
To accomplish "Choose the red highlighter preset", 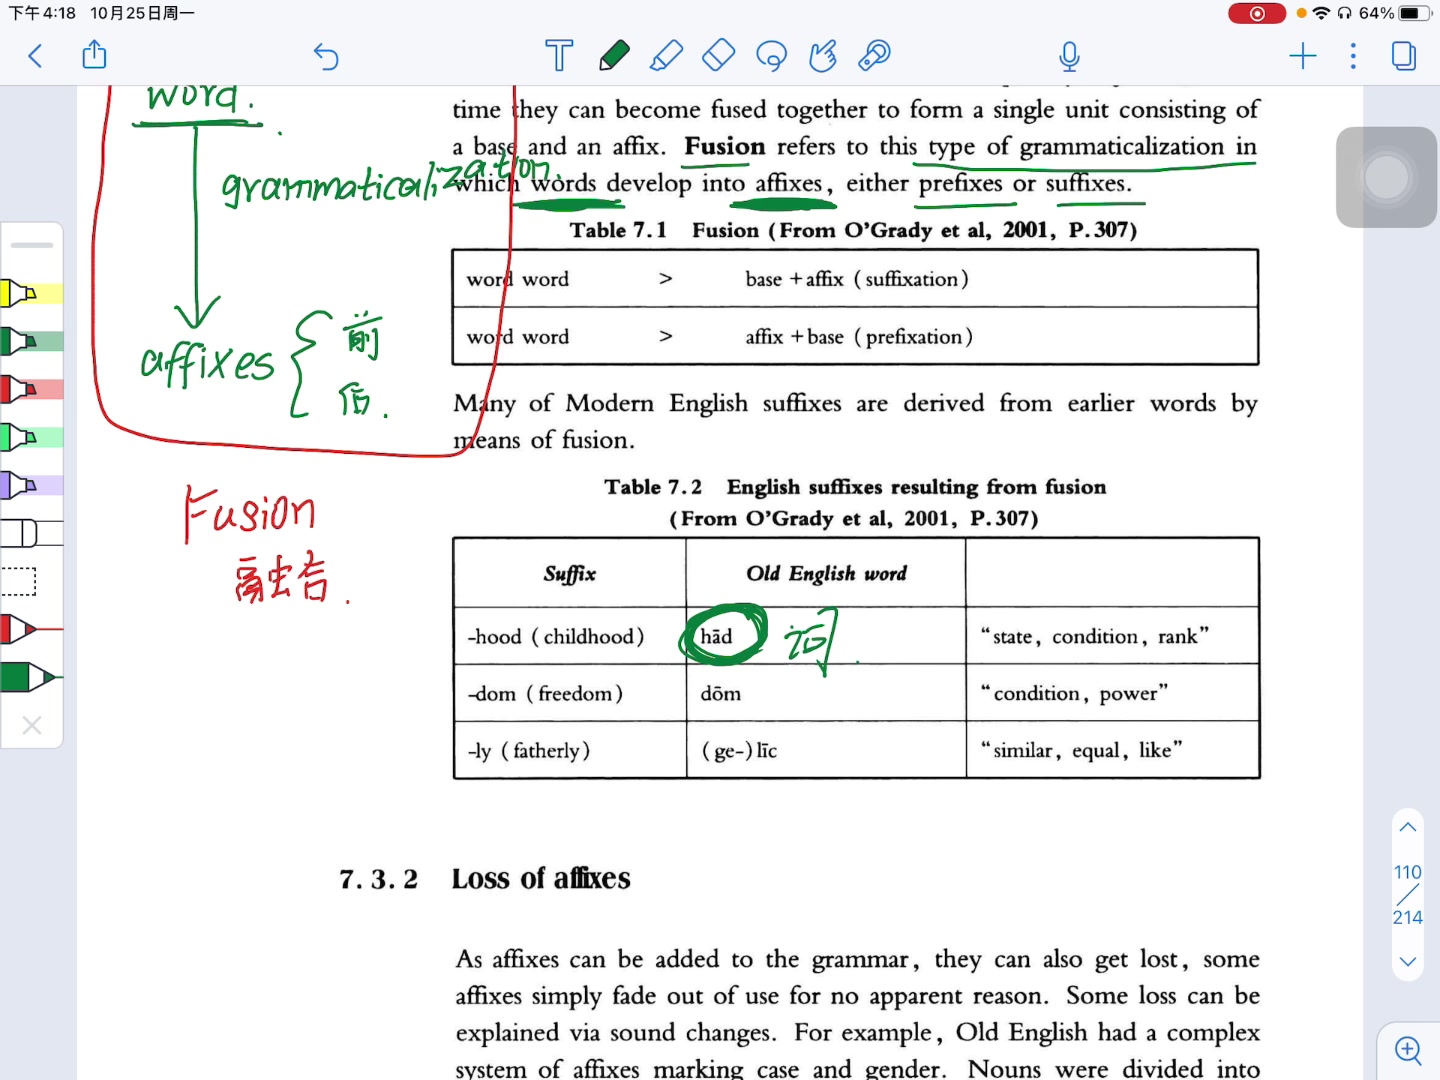I will coord(32,389).
